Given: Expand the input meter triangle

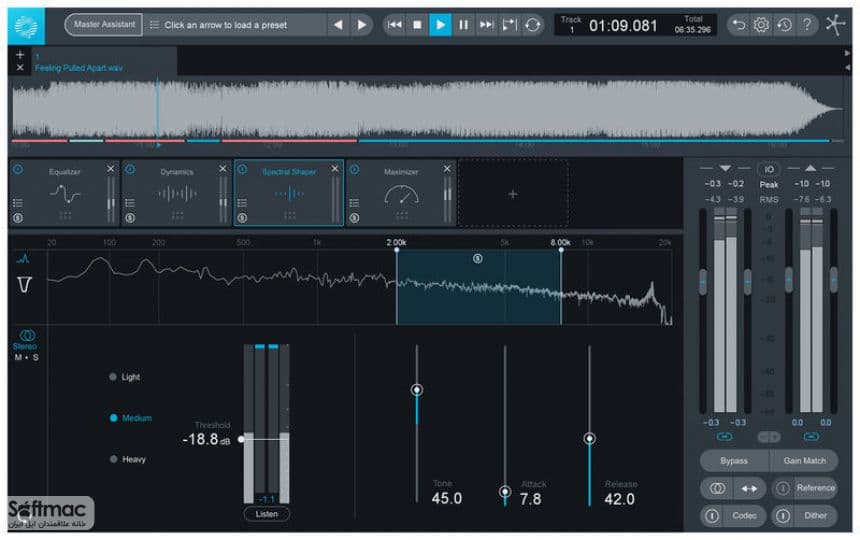Looking at the screenshot, I should [x=725, y=168].
